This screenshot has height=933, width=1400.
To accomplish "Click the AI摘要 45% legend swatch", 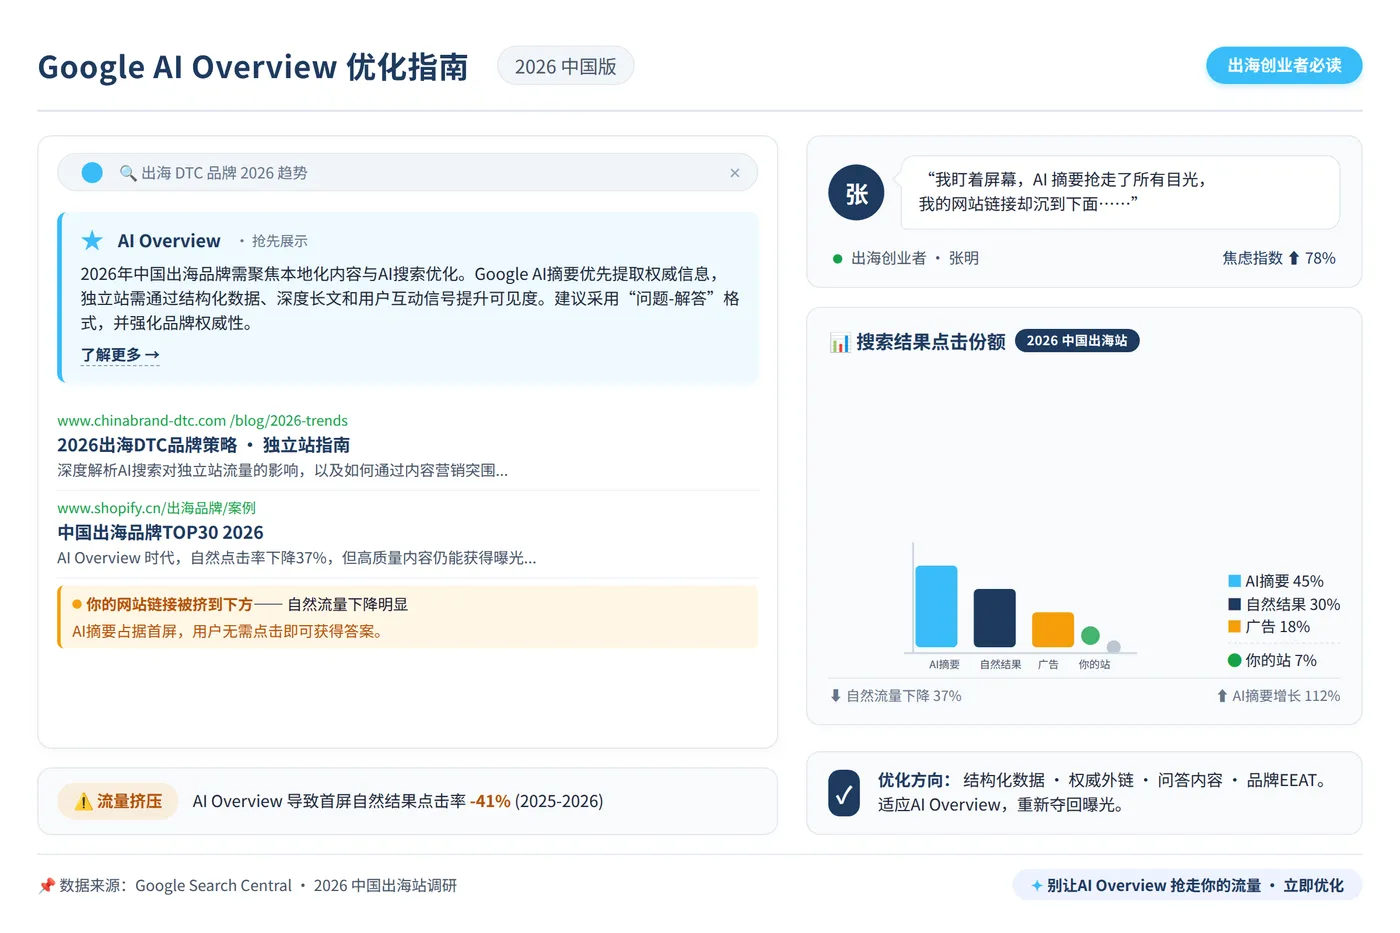I will tap(1235, 581).
